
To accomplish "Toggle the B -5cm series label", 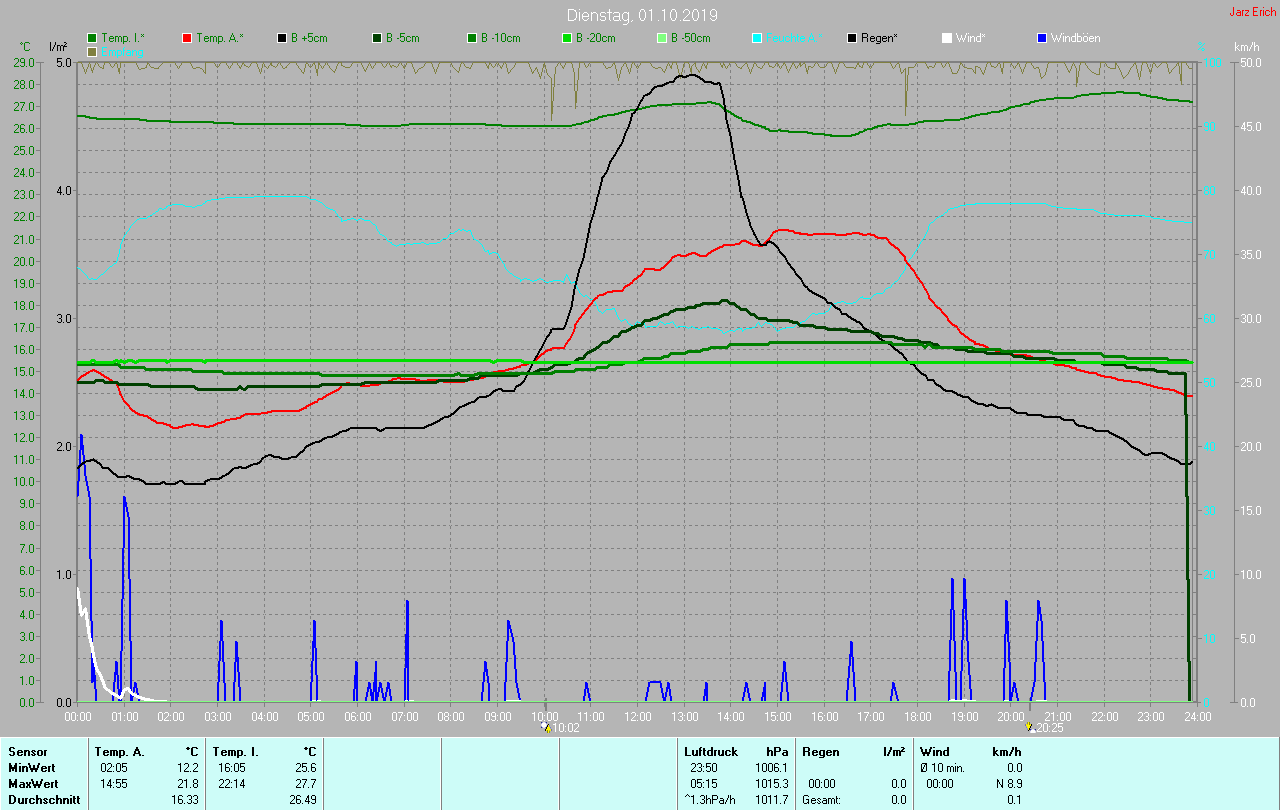I will tap(404, 38).
